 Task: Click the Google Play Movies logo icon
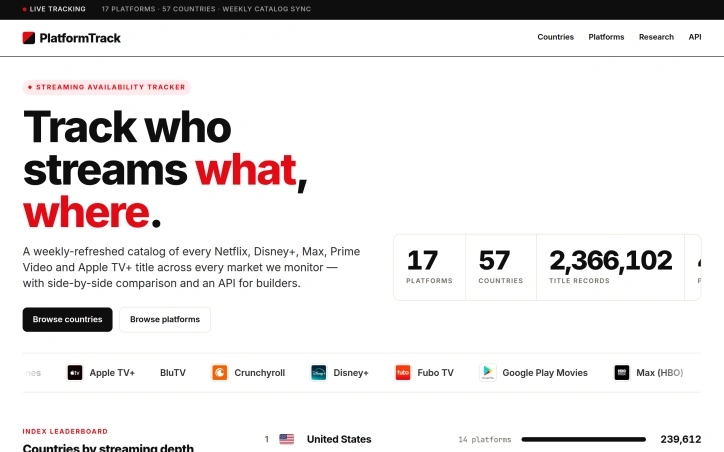(x=488, y=373)
